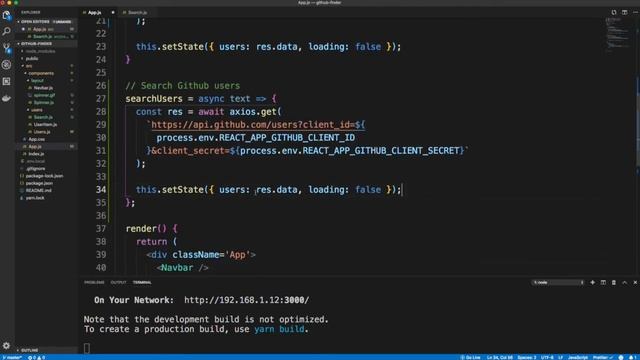Maximize the terminal panel with the chevron
The width and height of the screenshot is (640, 360).
point(624,282)
